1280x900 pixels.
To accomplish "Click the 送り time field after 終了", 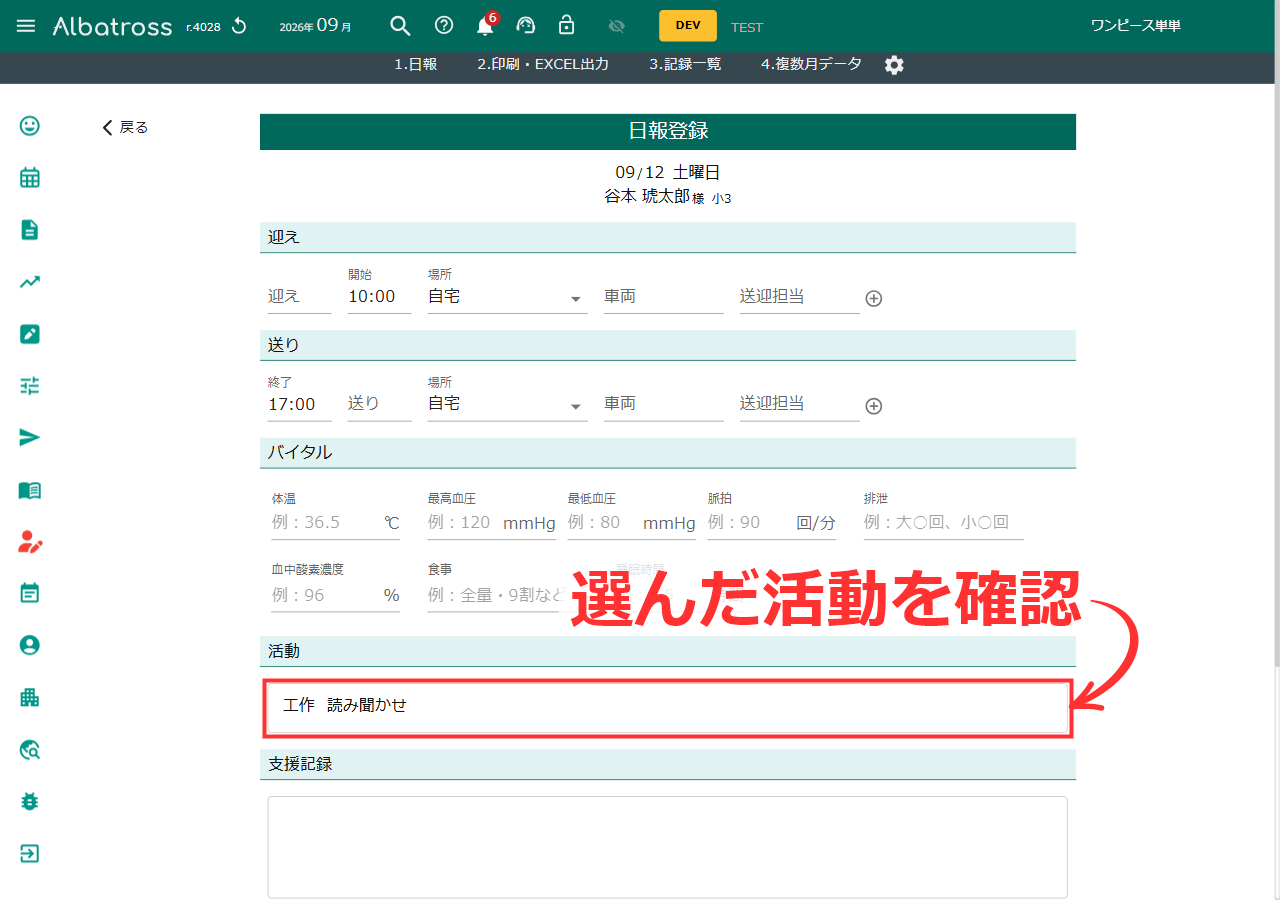I will pyautogui.click(x=380, y=404).
